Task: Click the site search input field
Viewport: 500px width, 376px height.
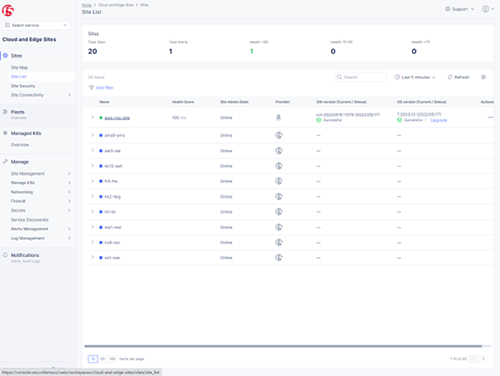Action: (360, 77)
